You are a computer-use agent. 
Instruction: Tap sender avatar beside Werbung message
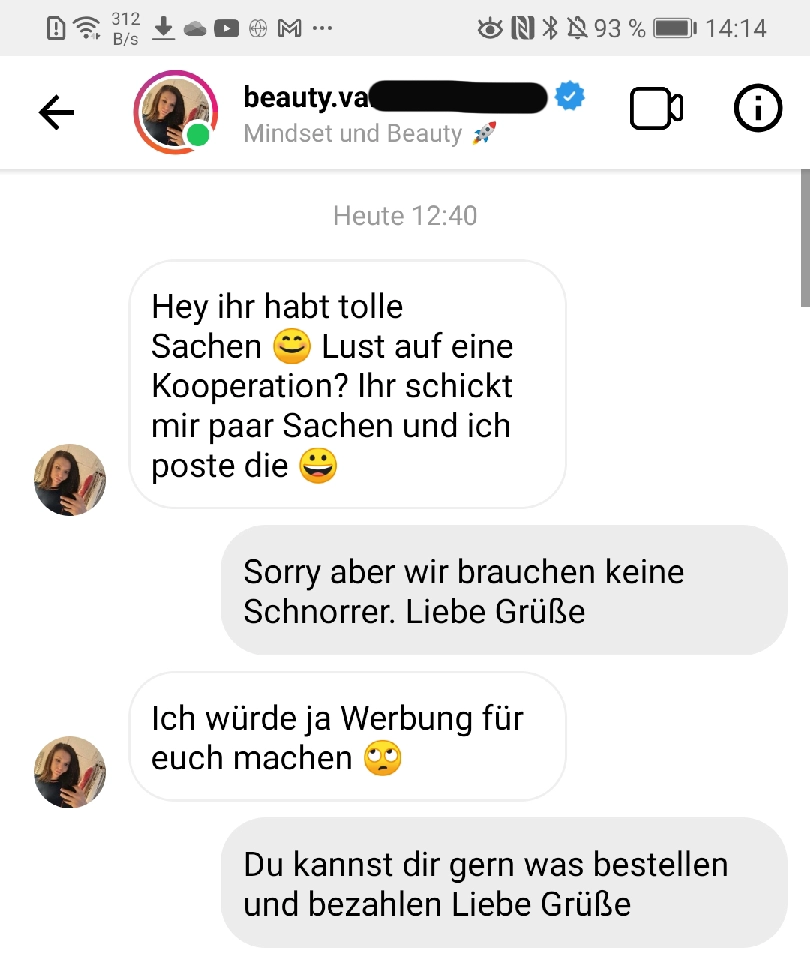coord(70,772)
